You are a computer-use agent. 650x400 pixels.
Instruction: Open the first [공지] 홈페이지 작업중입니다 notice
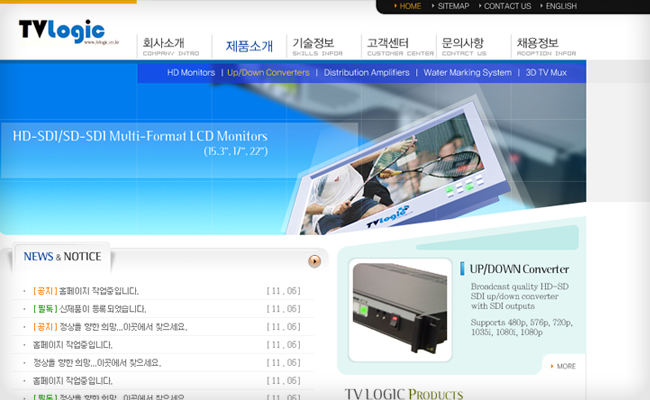pos(85,291)
